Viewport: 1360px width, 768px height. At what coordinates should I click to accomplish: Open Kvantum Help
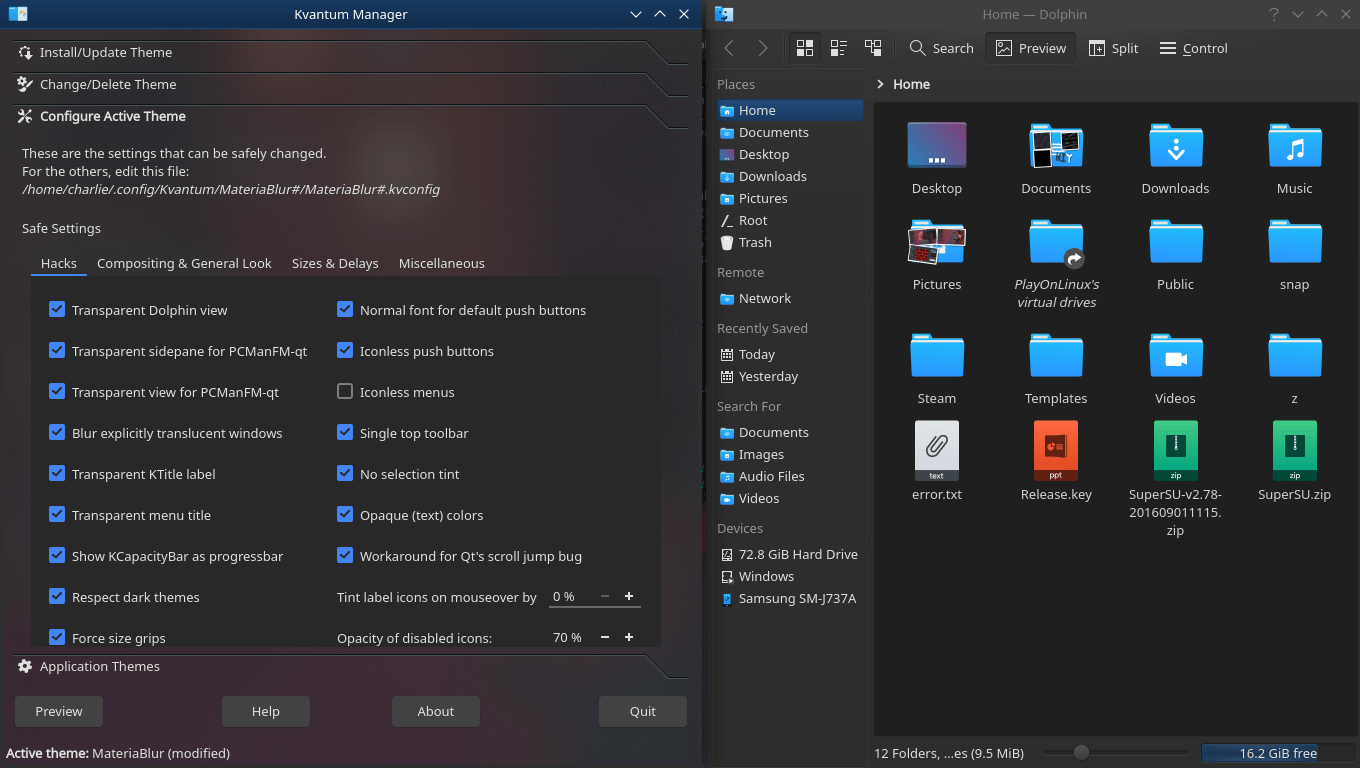[266, 711]
